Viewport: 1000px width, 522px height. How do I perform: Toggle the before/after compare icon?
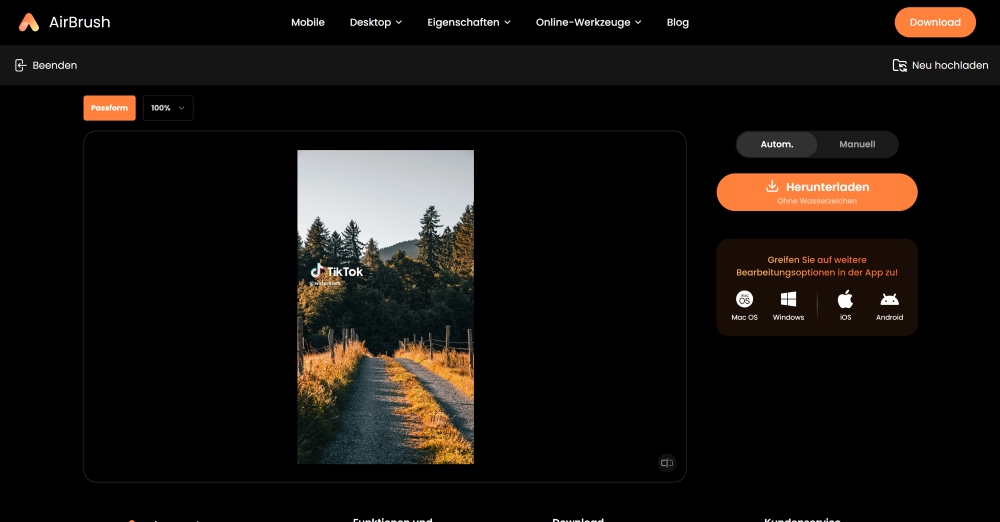pos(666,463)
